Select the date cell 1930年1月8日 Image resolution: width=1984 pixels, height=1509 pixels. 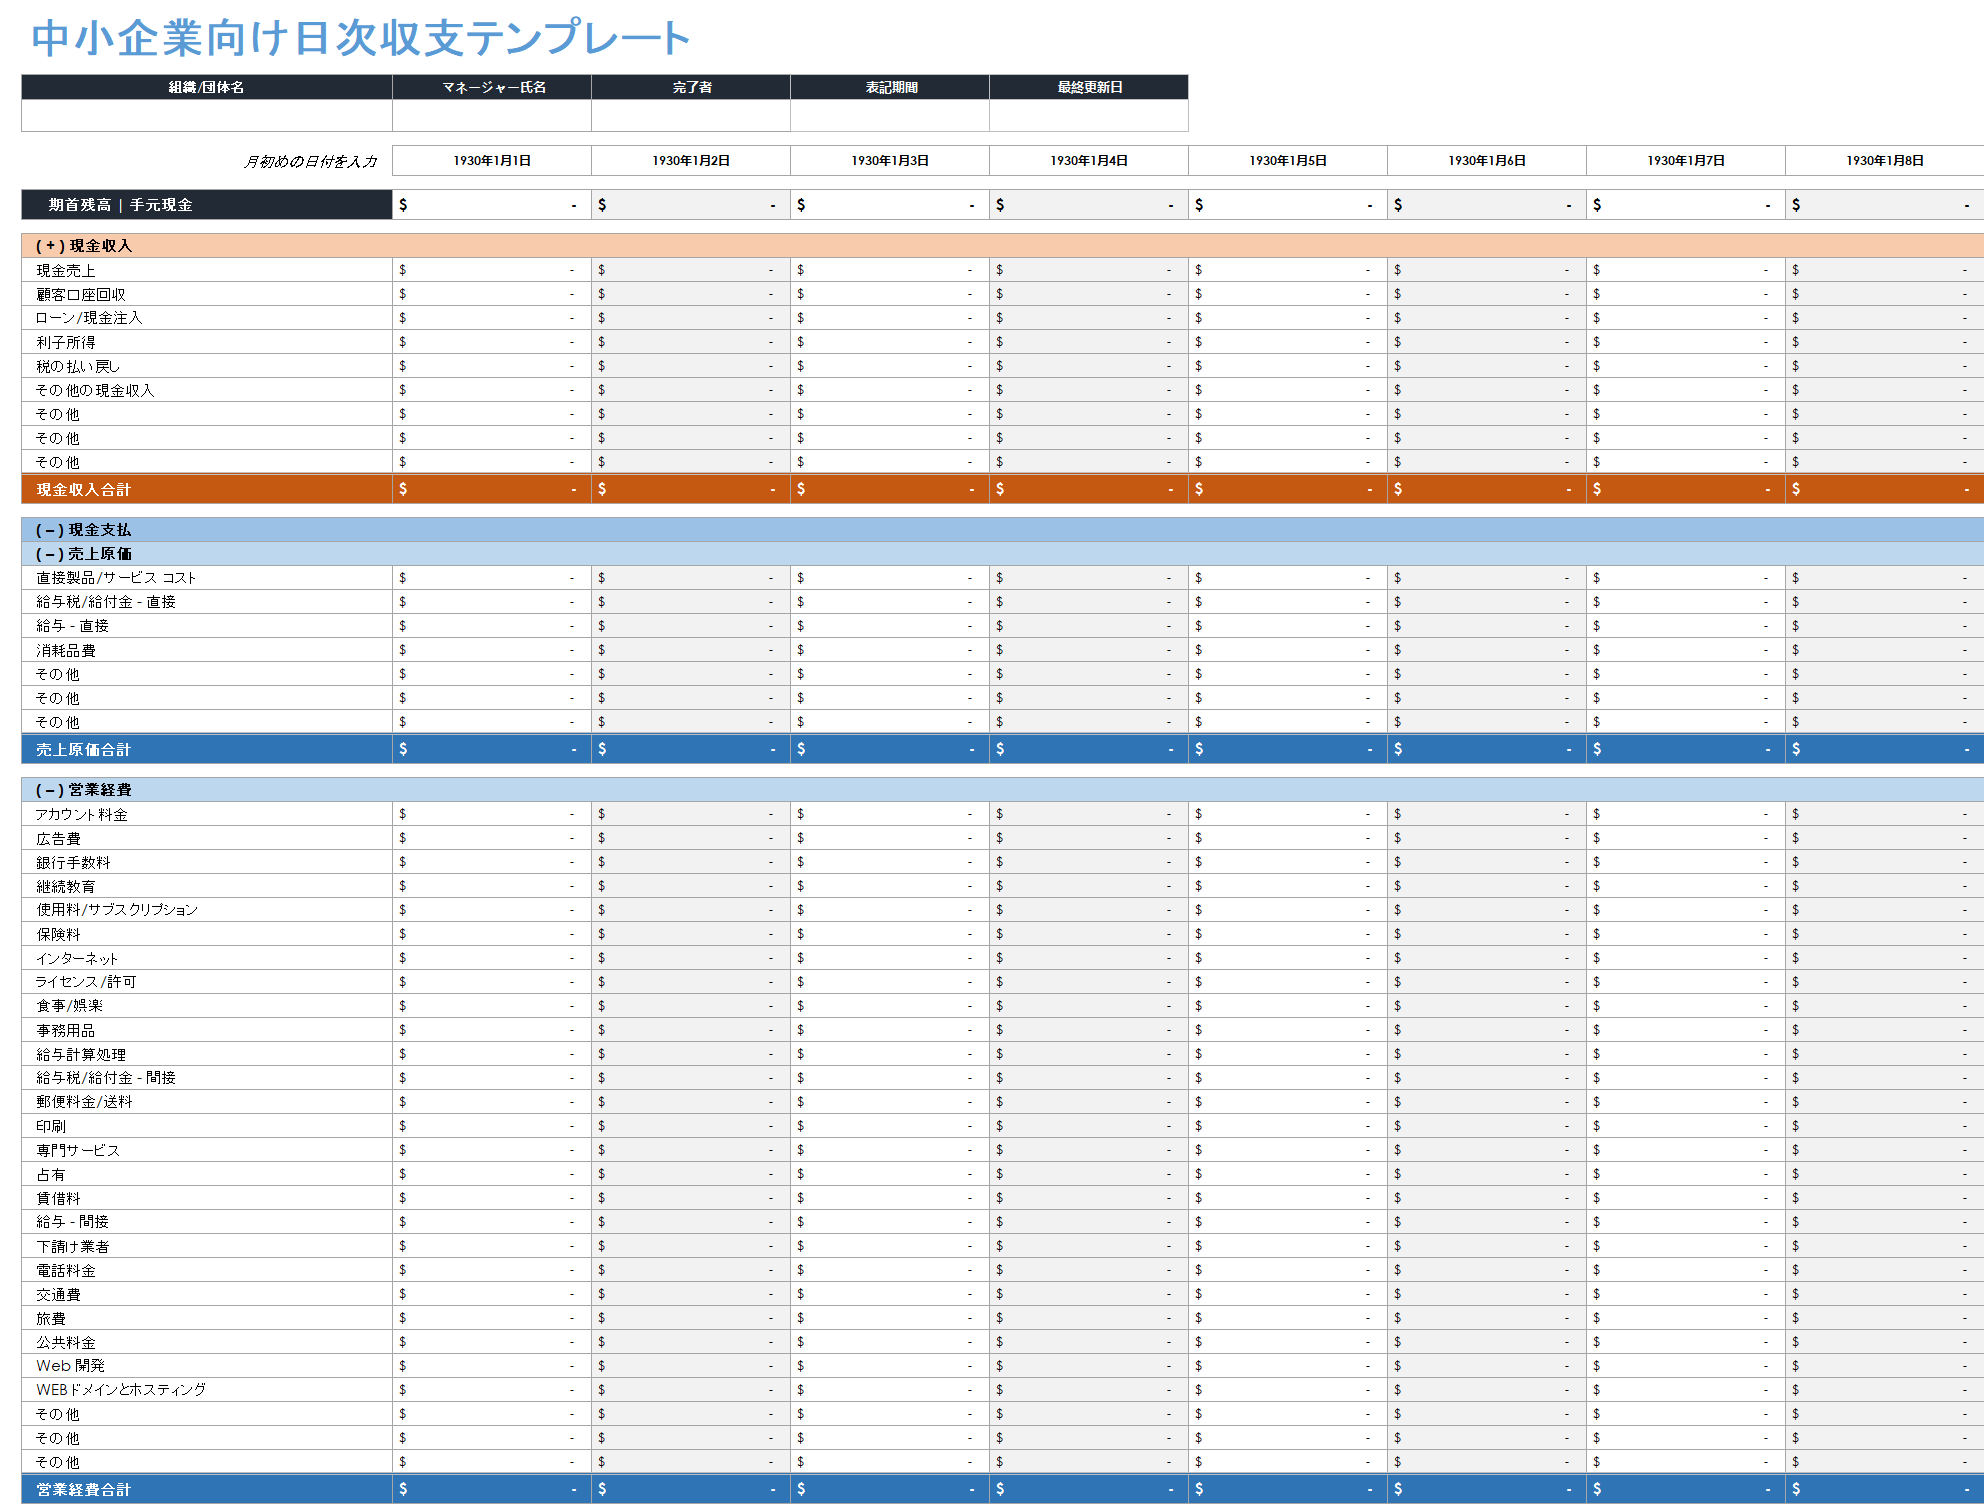[x=1885, y=160]
